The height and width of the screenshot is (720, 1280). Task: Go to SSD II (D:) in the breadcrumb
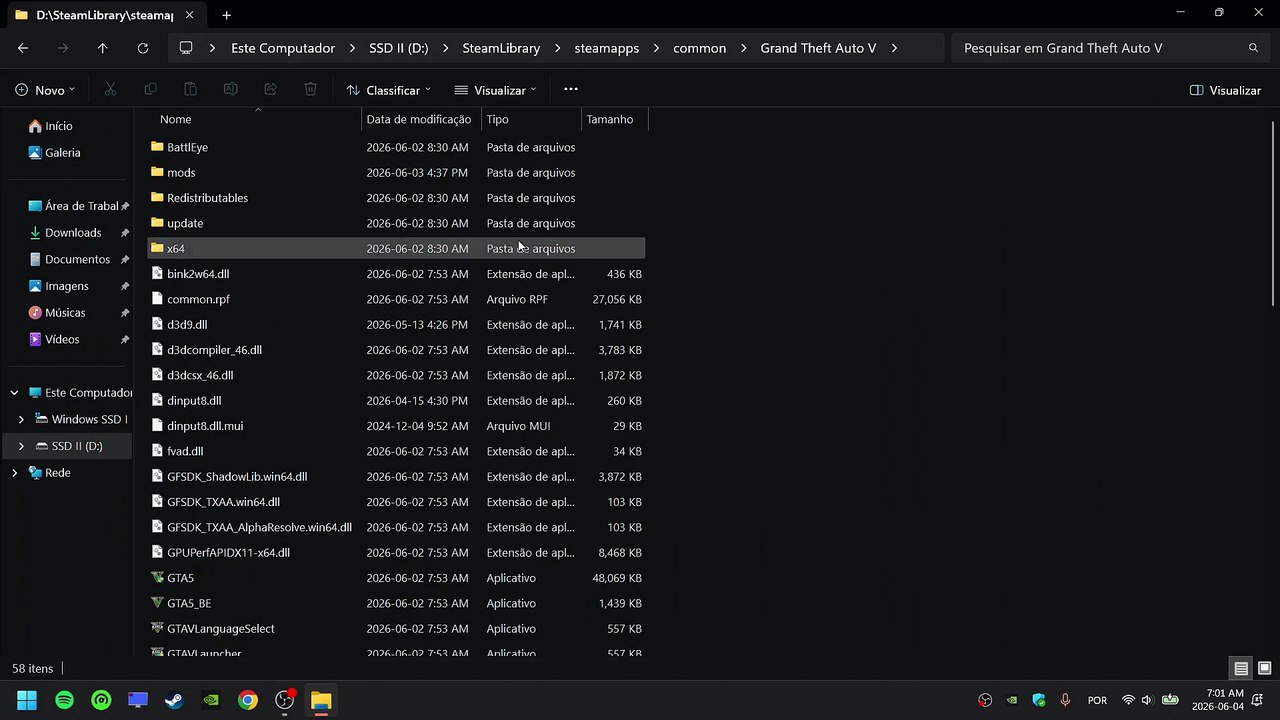coord(398,48)
